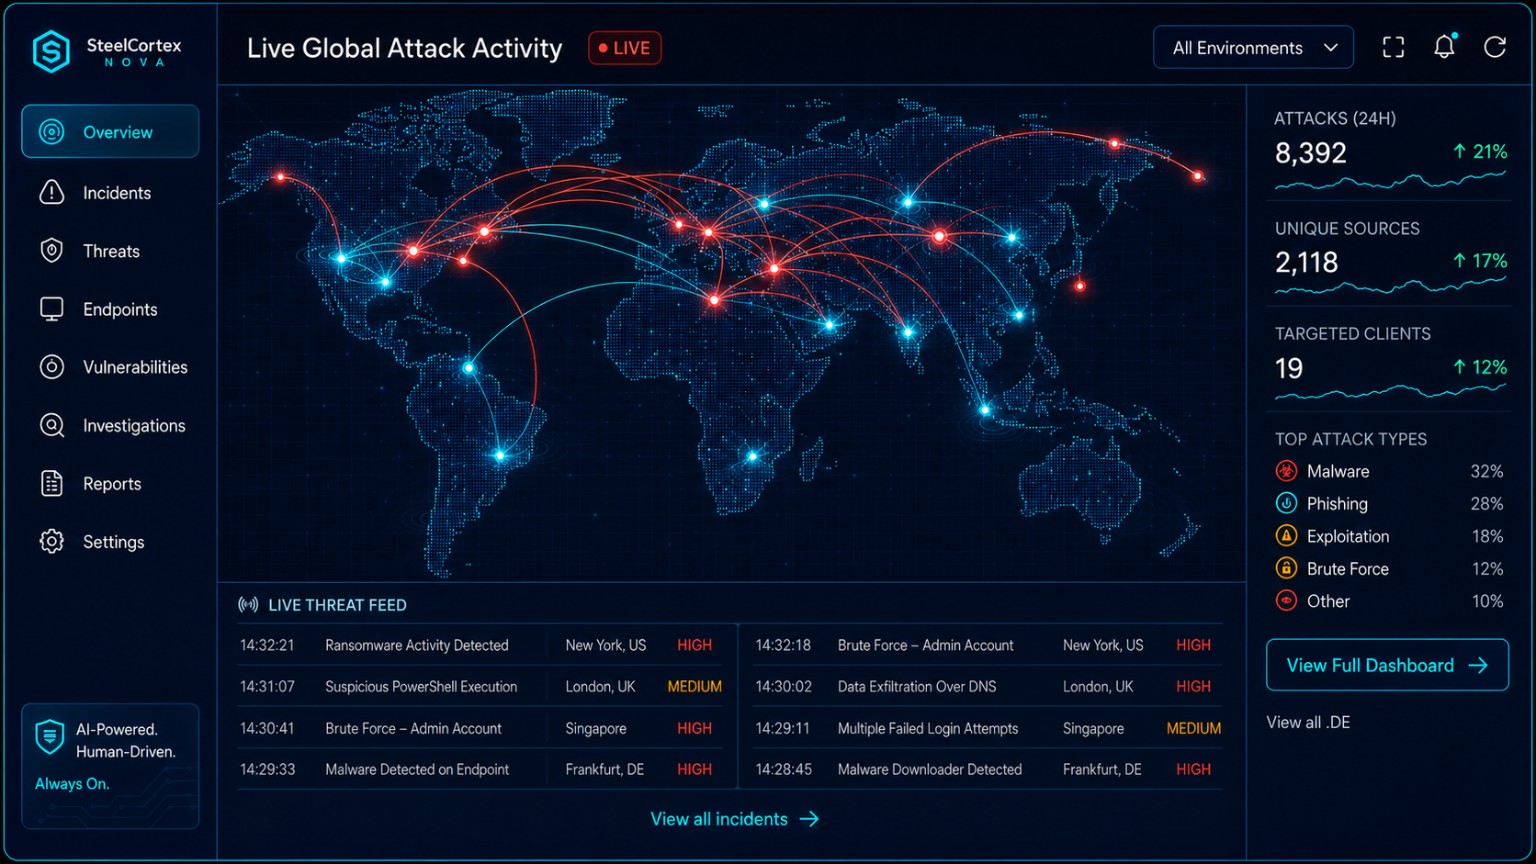
Task: Open the All Environments dropdown
Action: click(x=1253, y=47)
